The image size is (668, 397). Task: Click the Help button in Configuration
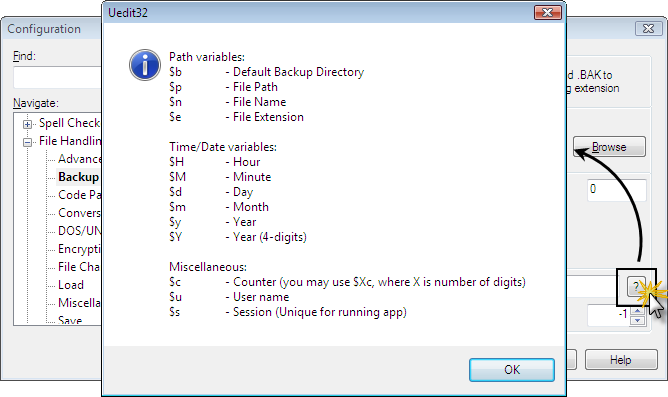(x=621, y=360)
